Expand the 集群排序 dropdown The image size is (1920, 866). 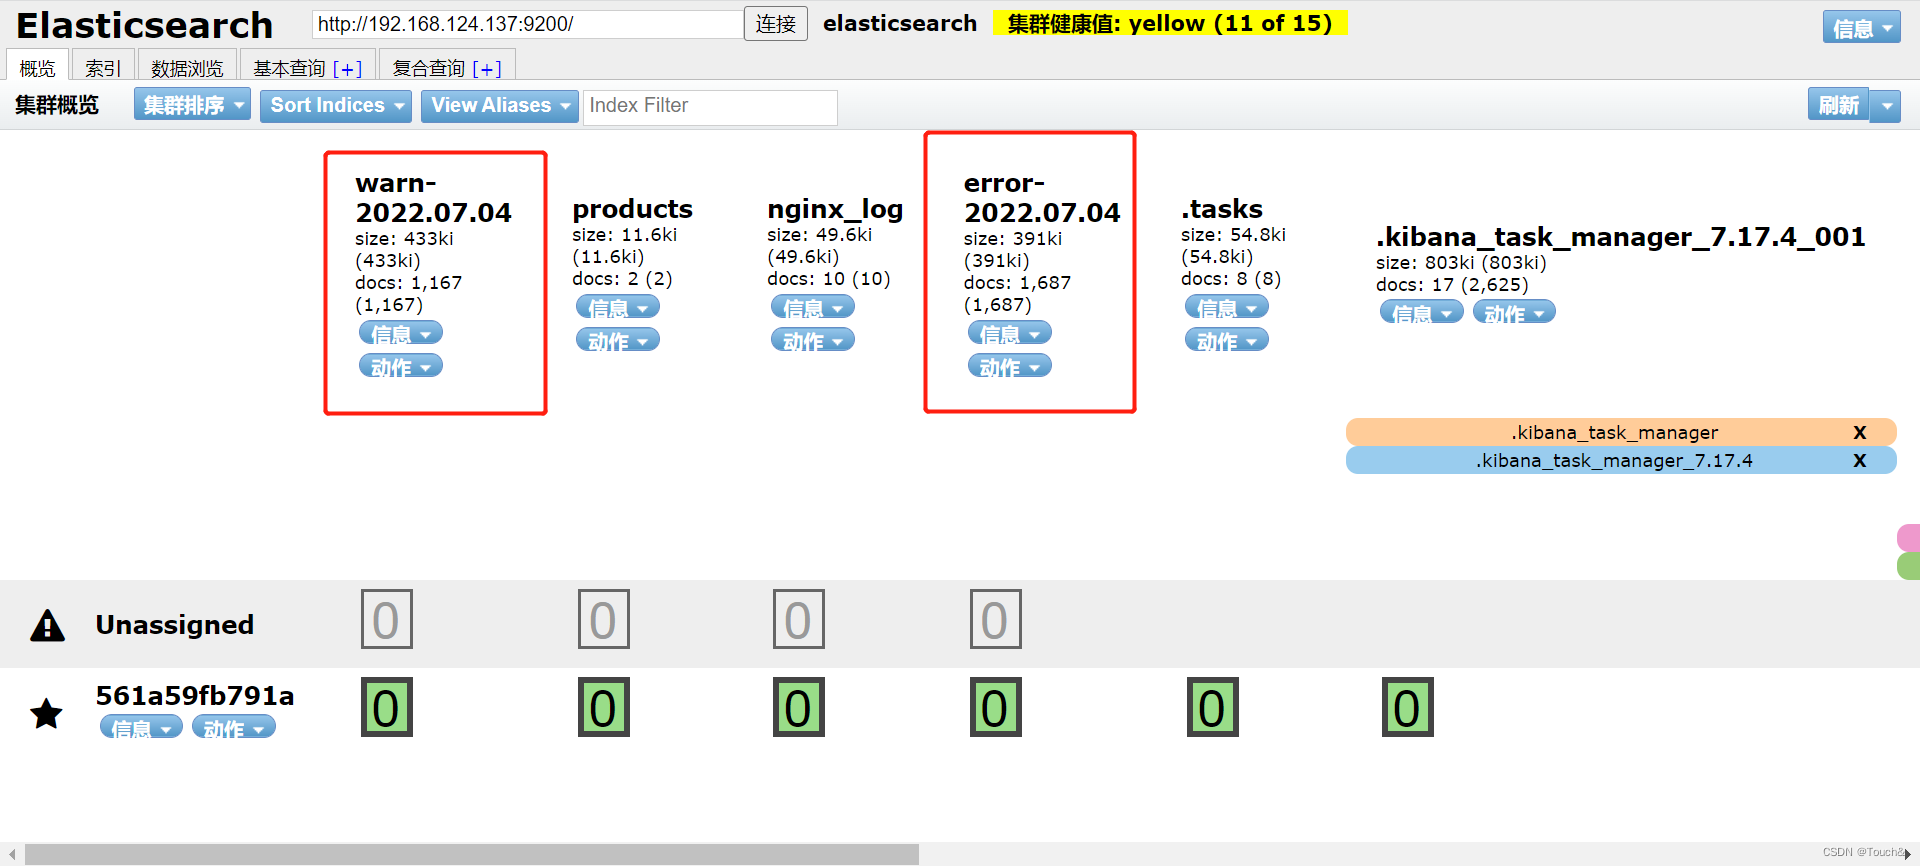tap(192, 105)
